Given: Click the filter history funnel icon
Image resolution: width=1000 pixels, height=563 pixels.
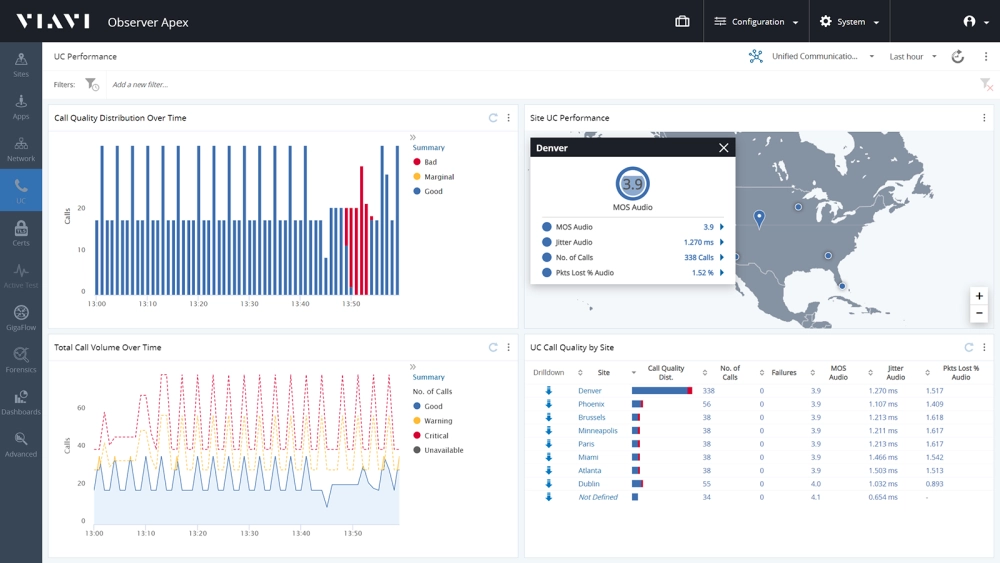Looking at the screenshot, I should coord(92,85).
